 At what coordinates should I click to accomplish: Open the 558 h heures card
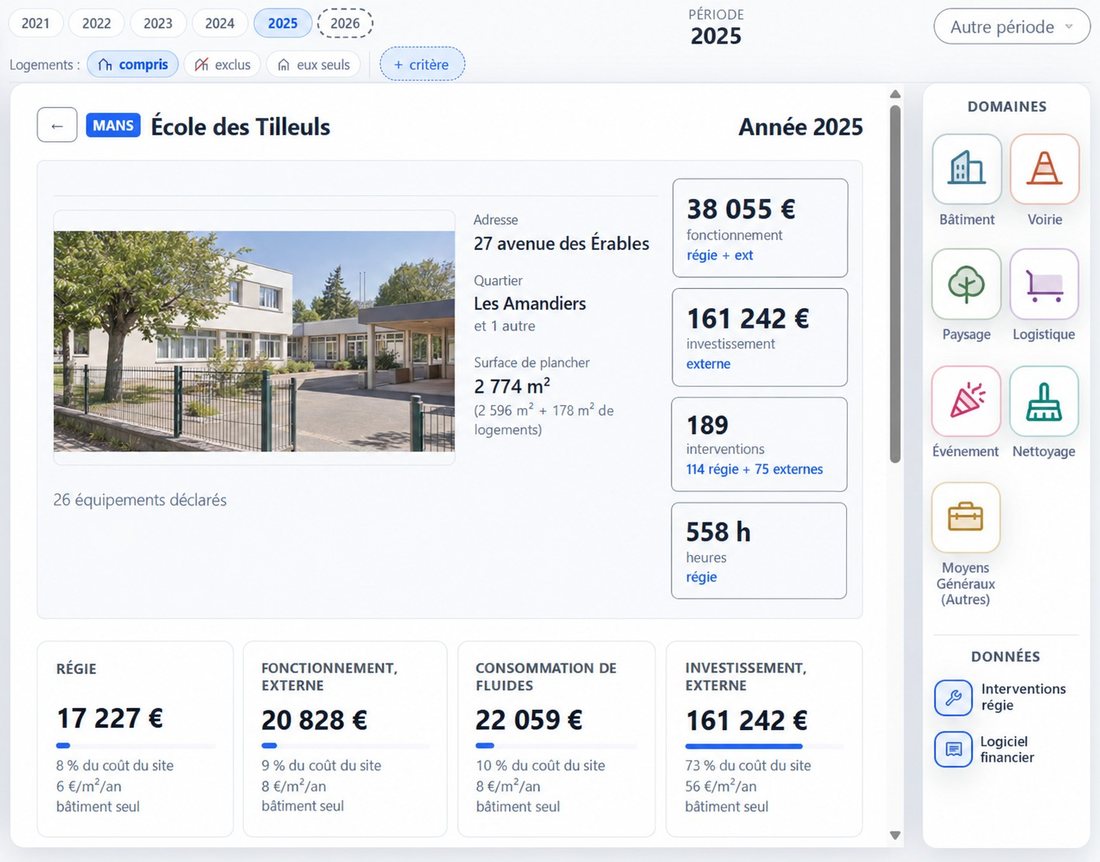click(x=759, y=551)
